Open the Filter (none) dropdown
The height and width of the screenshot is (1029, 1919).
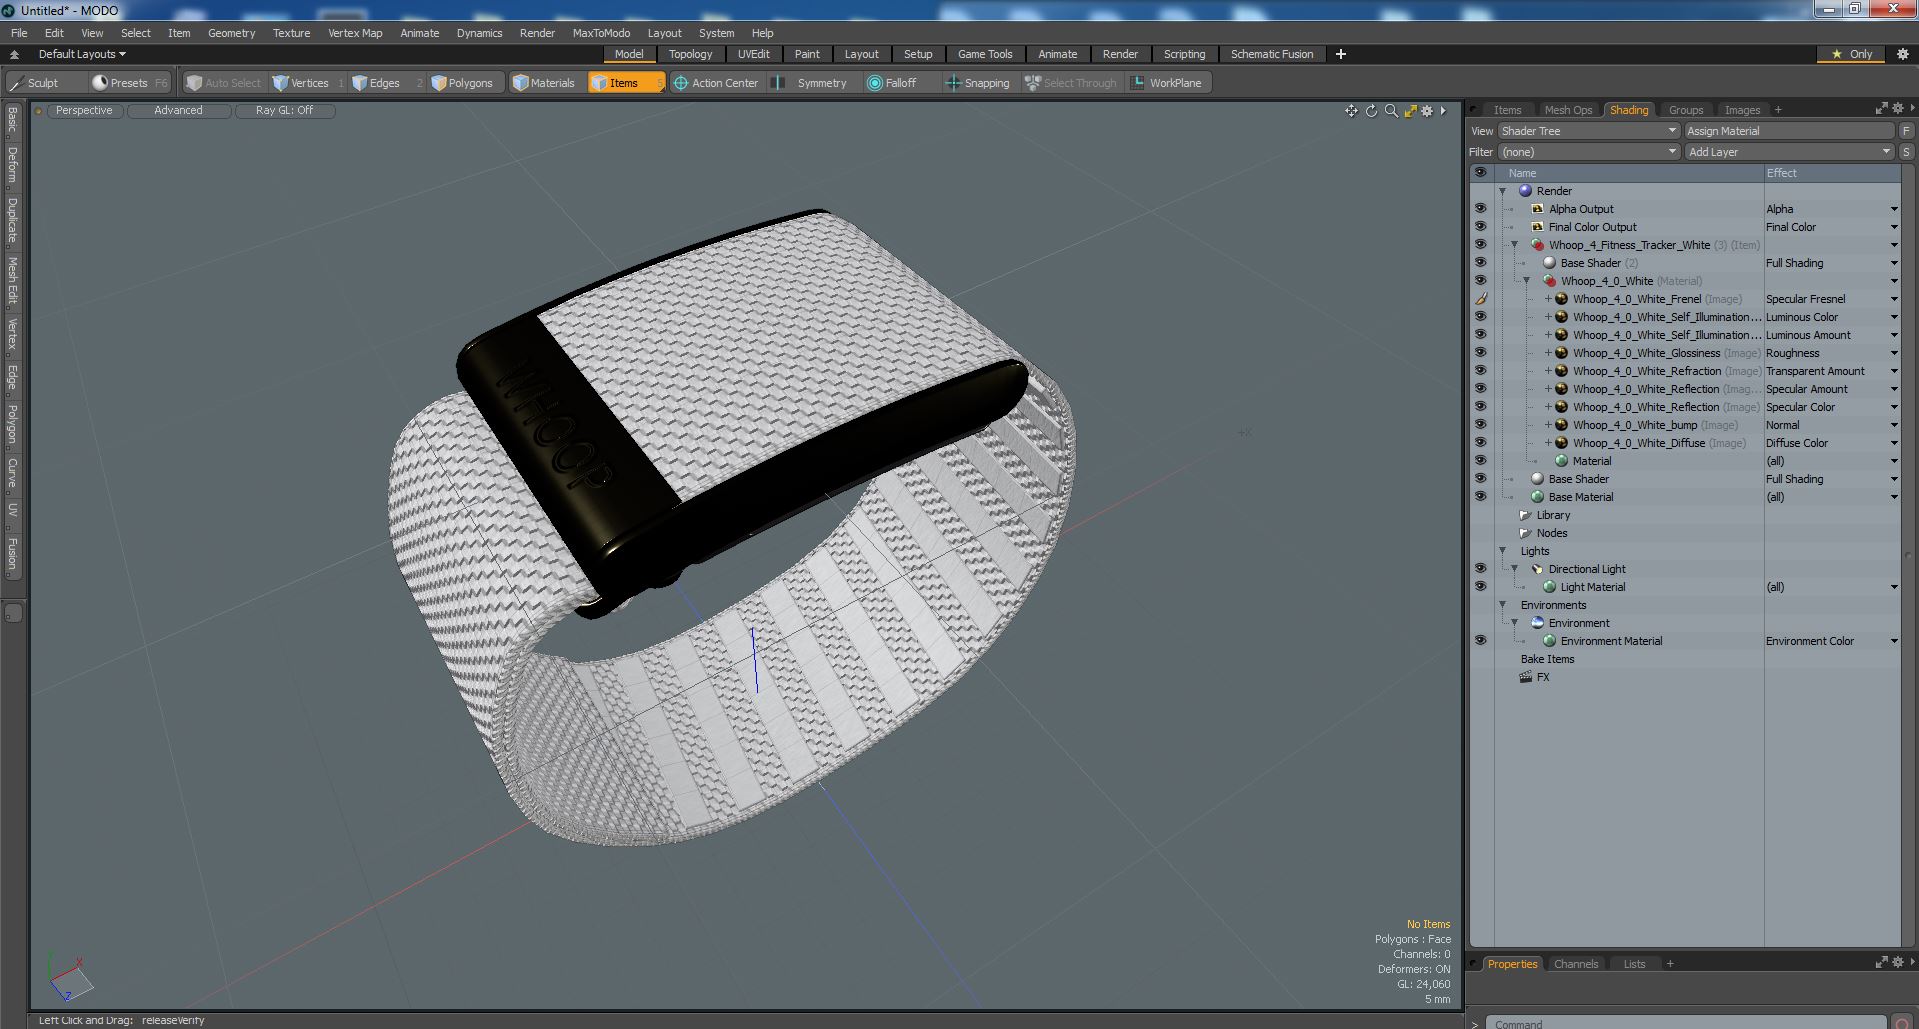(1588, 152)
